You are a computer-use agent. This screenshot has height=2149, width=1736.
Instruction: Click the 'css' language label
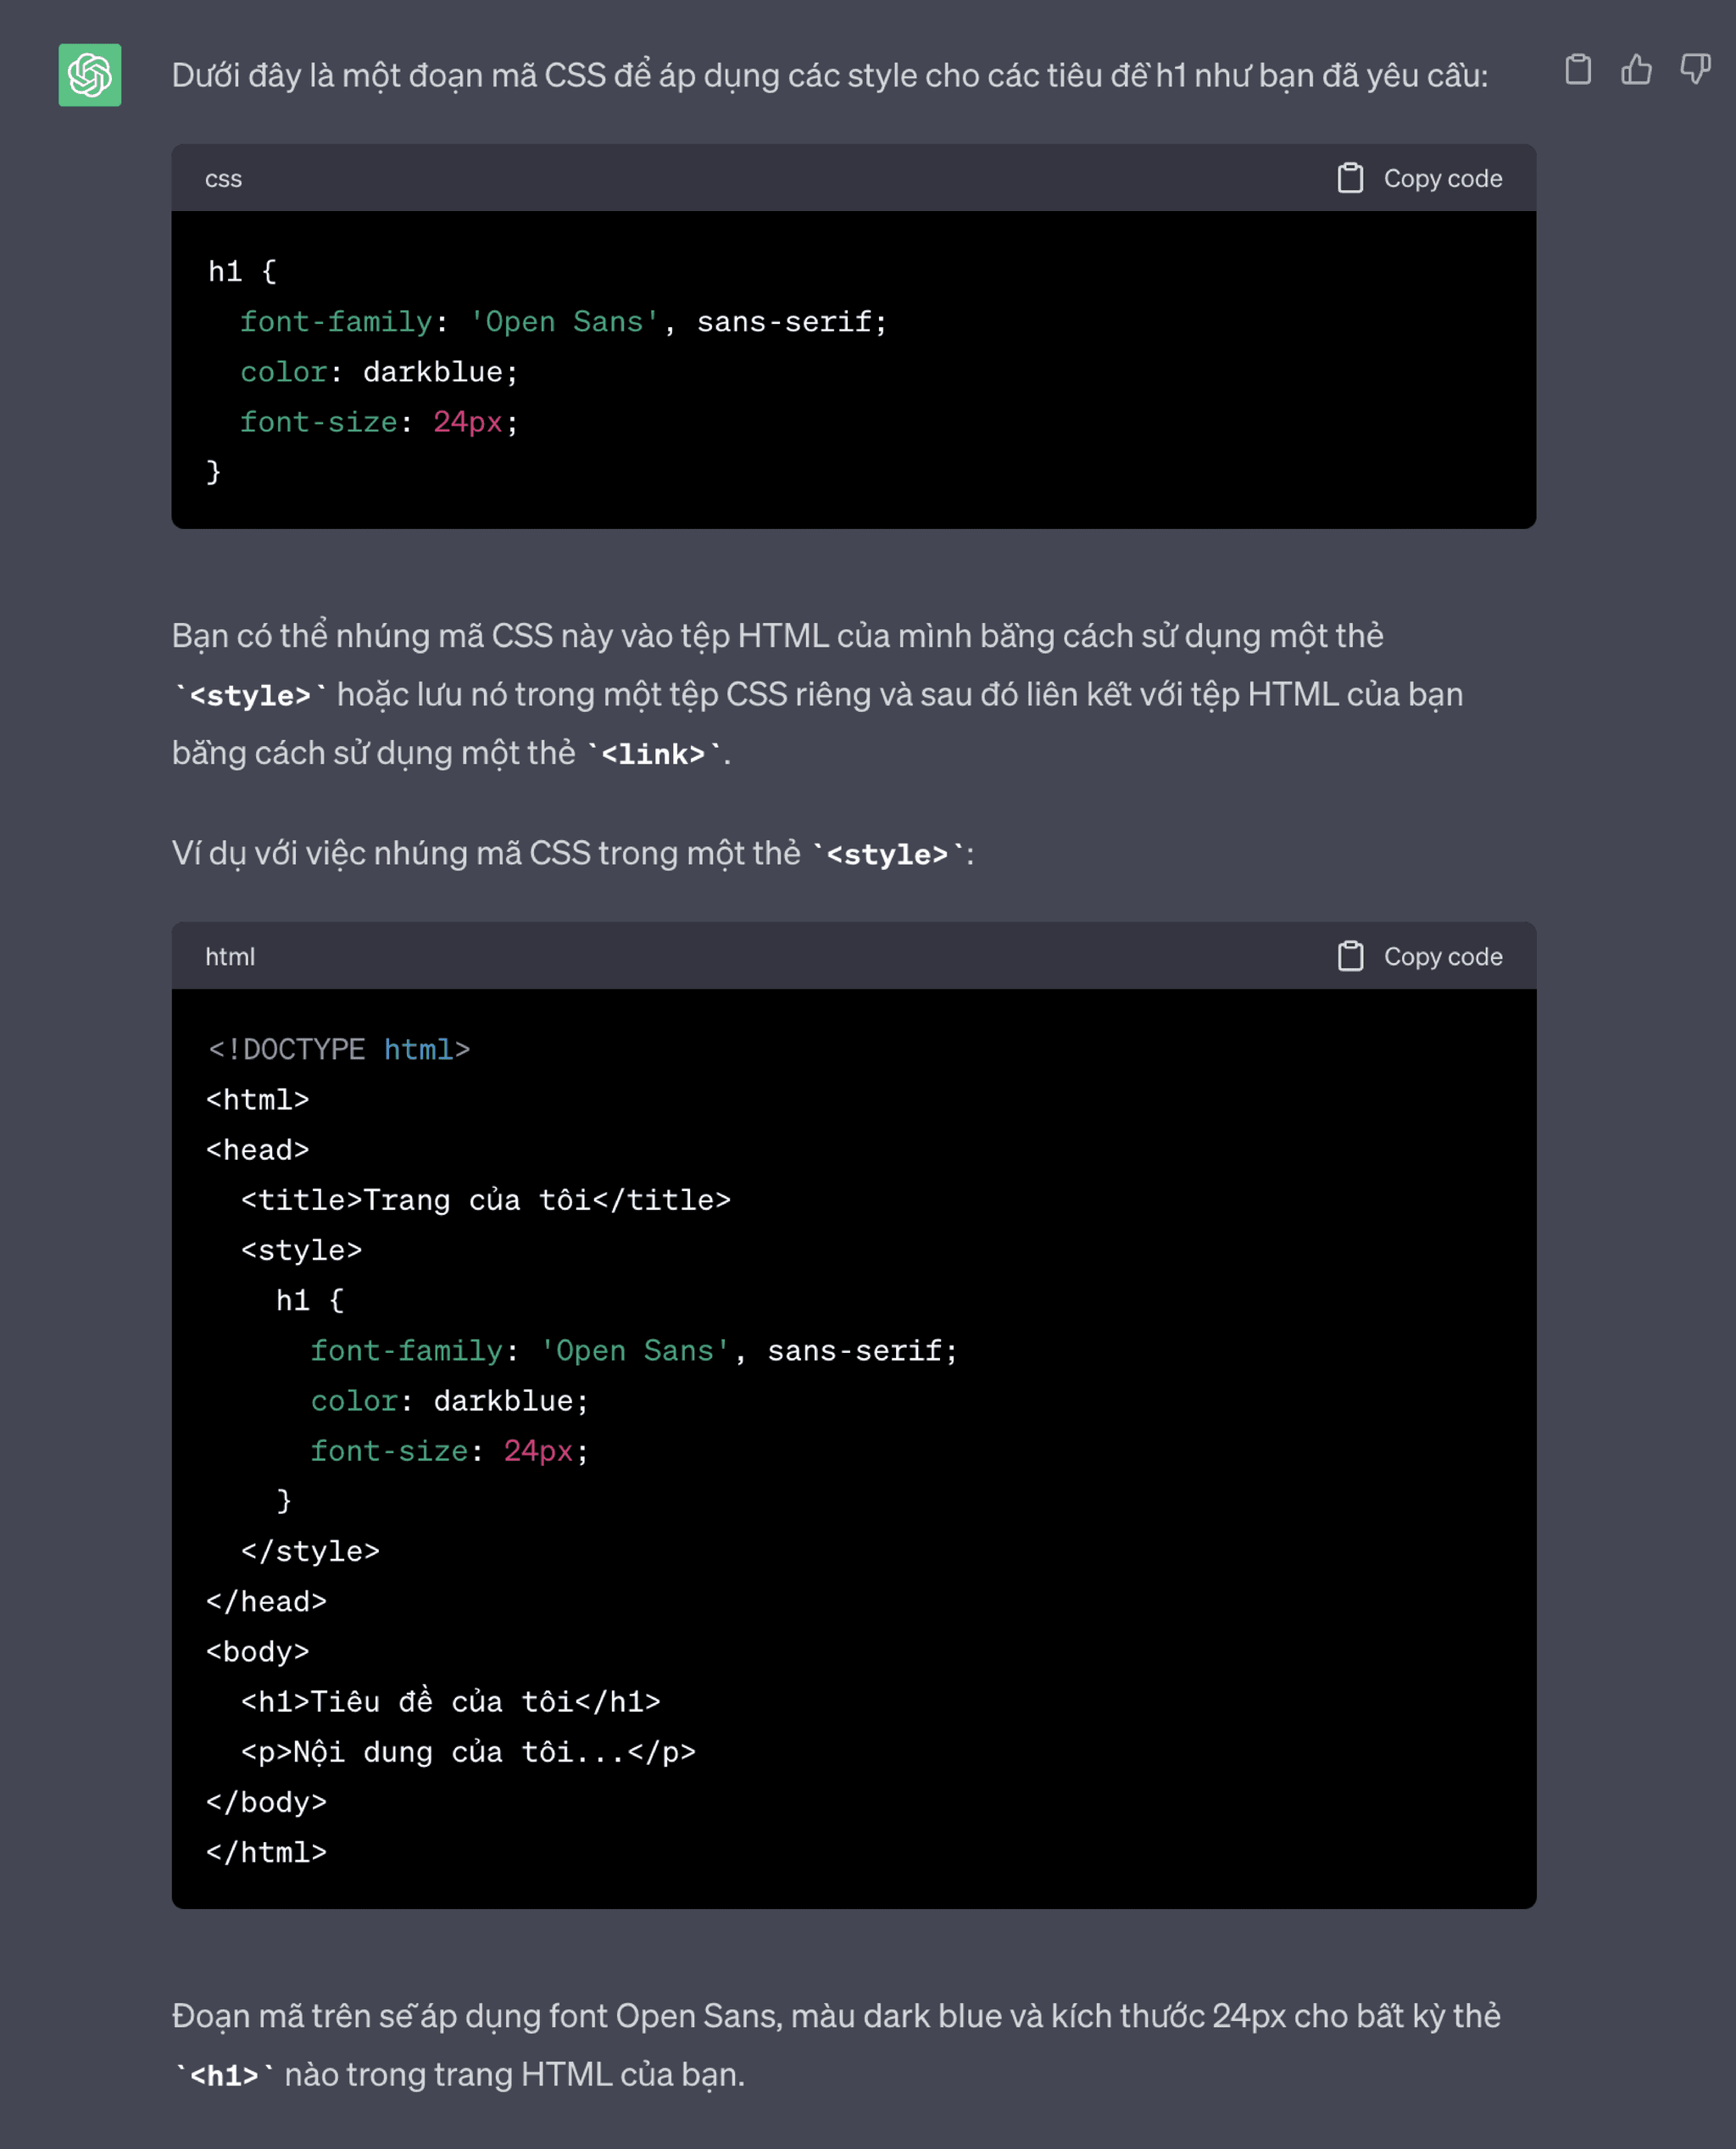223,179
